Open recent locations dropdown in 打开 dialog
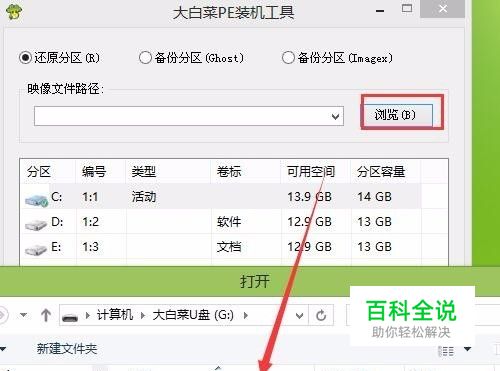This screenshot has height=371, width=500. (23, 315)
